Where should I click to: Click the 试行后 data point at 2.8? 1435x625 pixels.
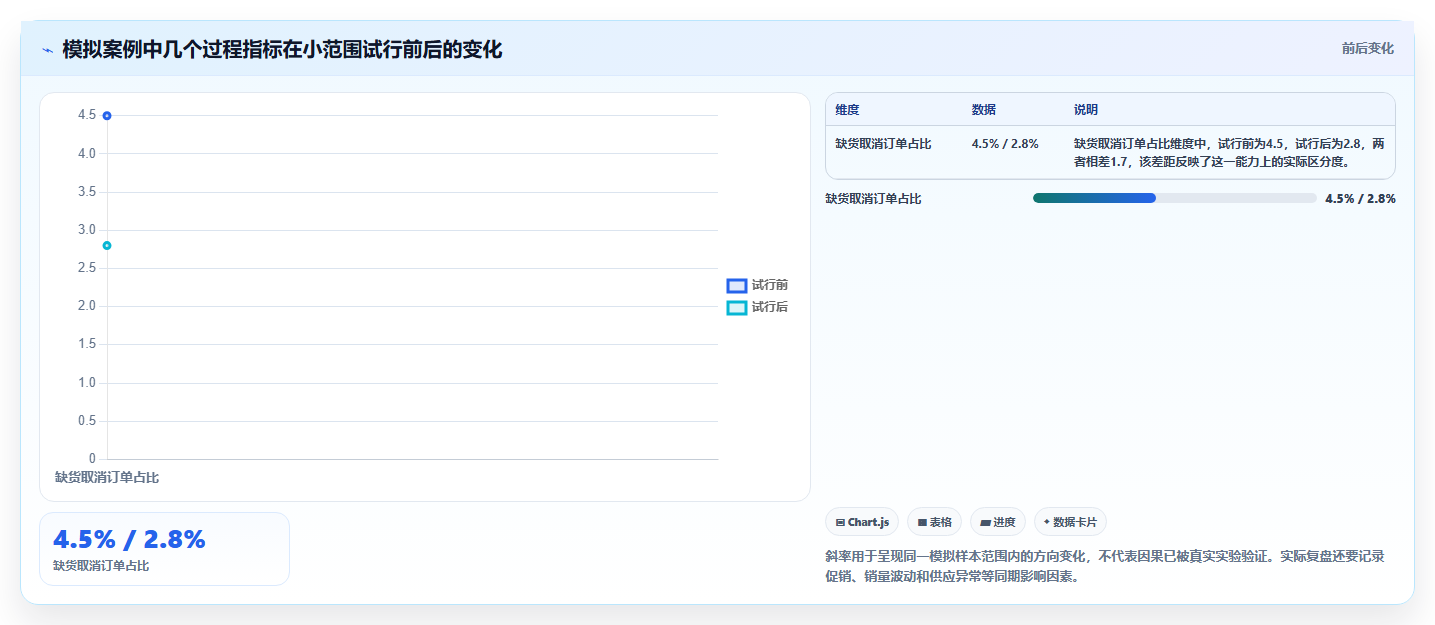pyautogui.click(x=107, y=245)
